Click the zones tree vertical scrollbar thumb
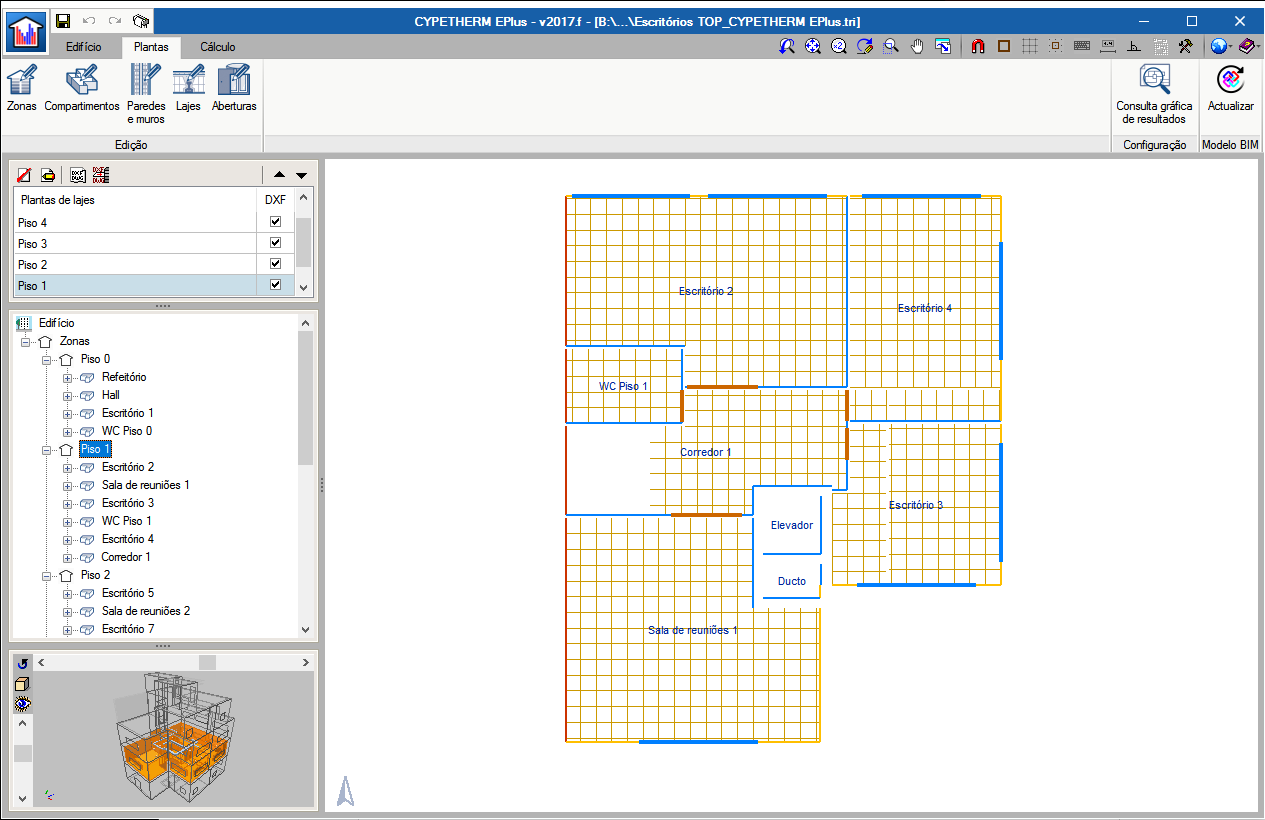The width and height of the screenshot is (1265, 820). (305, 398)
